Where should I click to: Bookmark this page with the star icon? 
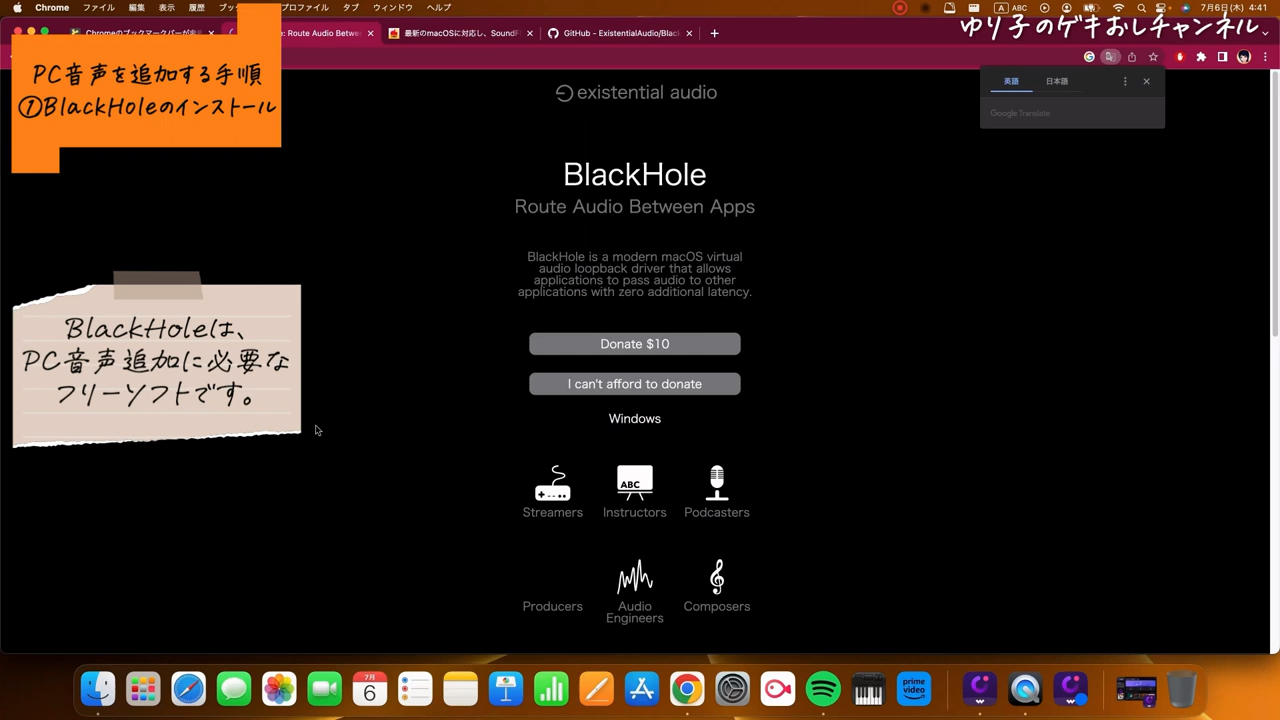pos(1153,57)
